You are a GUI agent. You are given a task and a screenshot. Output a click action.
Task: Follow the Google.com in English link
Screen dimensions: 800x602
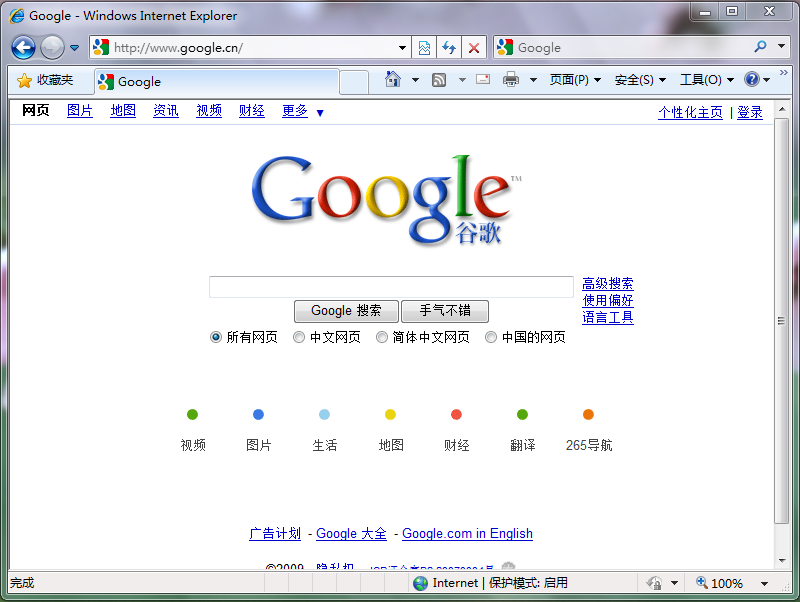(x=467, y=534)
